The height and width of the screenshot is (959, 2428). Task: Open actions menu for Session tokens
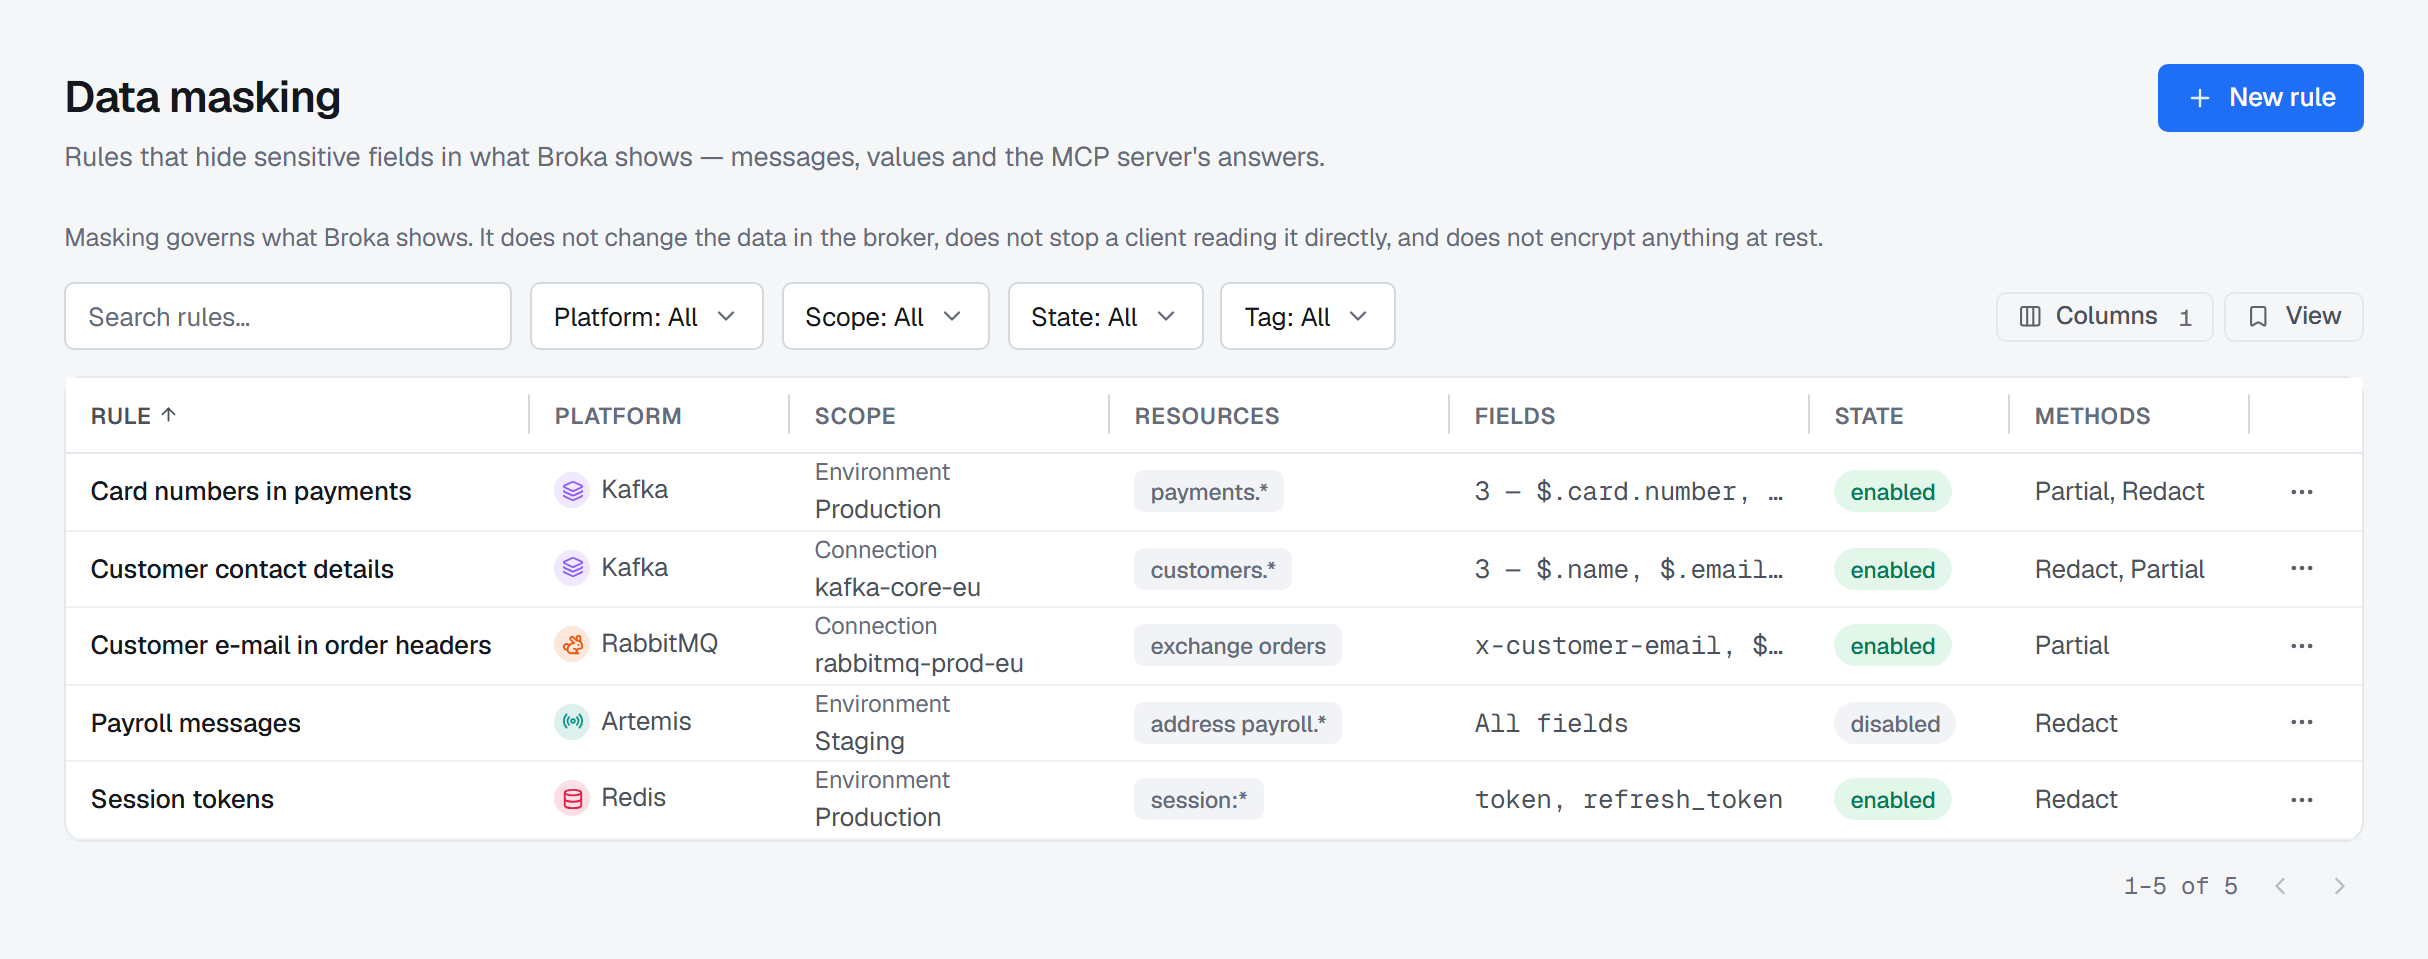click(x=2302, y=800)
